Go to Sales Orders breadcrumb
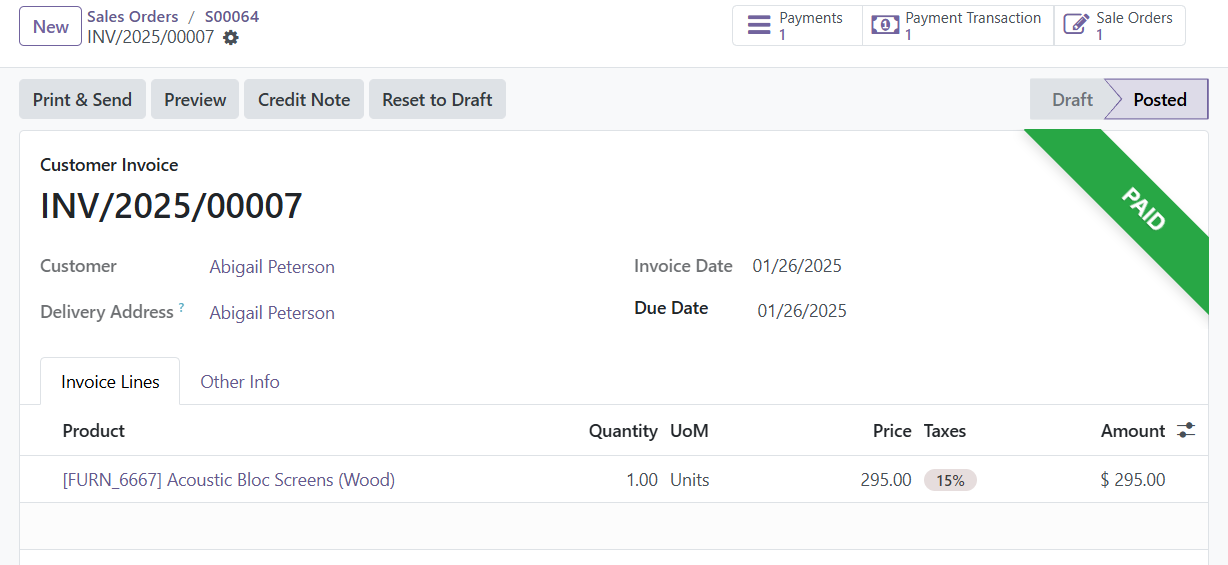 click(x=133, y=16)
